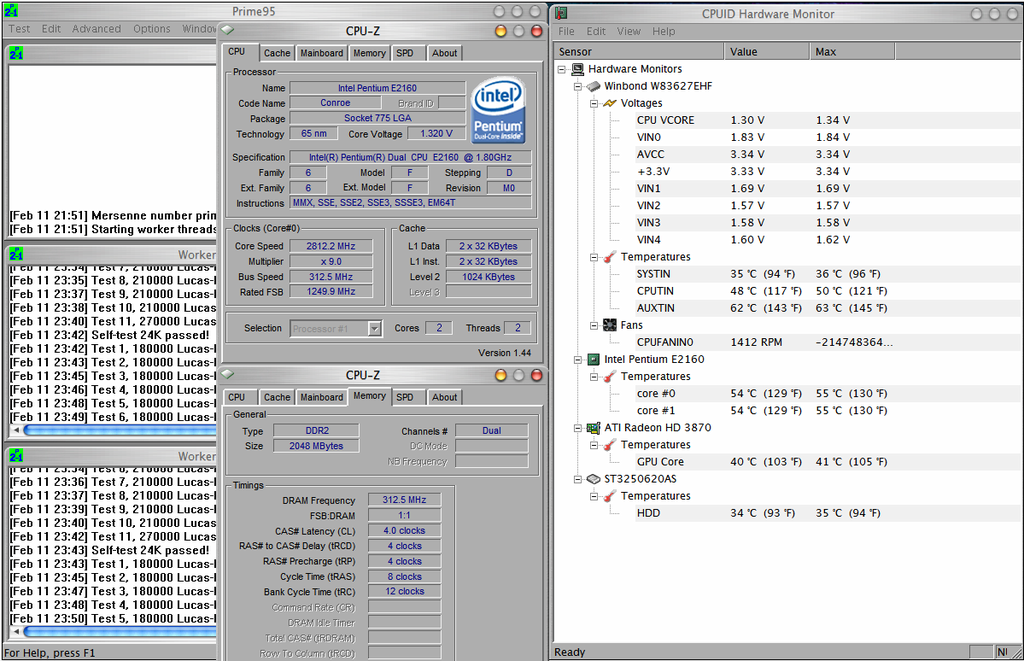The image size is (1024, 661).
Task: Collapse the Fans node
Action: pyautogui.click(x=594, y=325)
